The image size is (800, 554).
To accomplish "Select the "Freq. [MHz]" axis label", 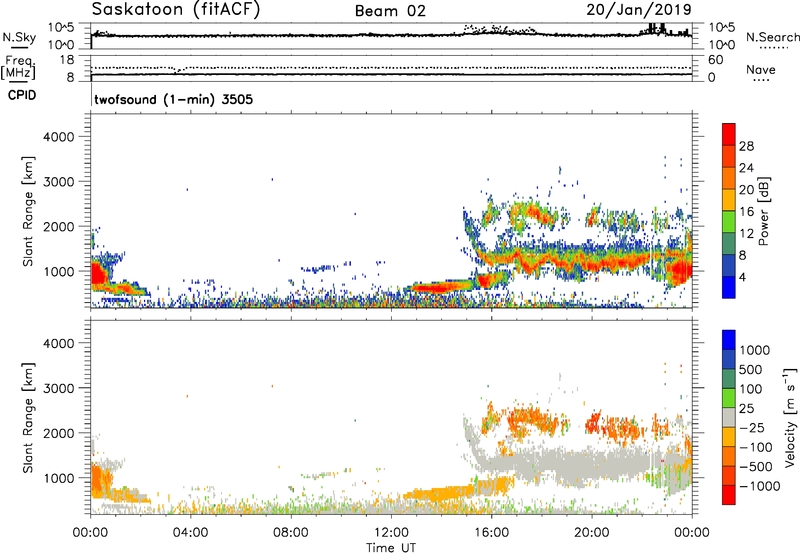I will (19, 67).
